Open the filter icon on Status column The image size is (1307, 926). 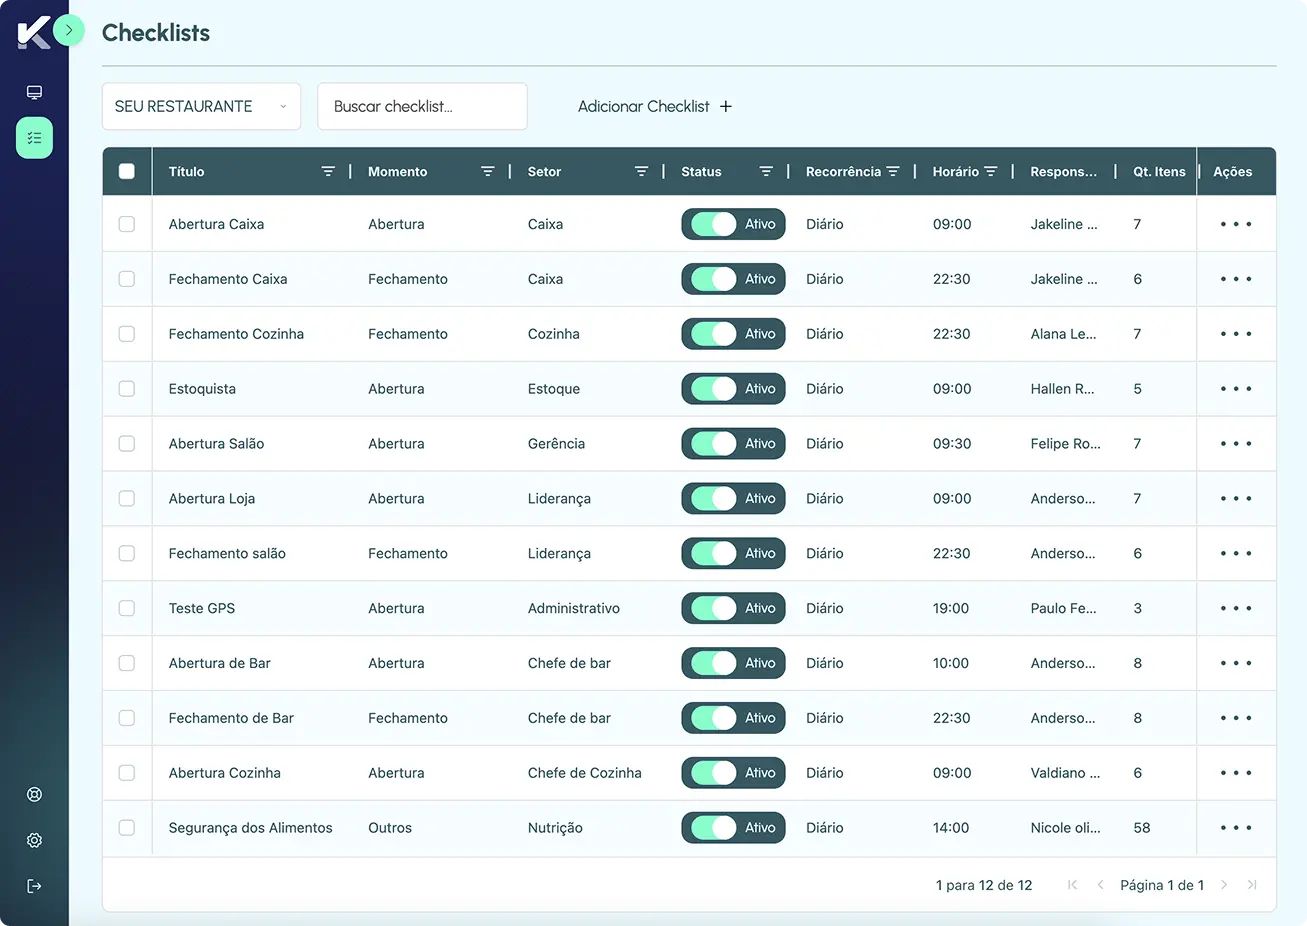pyautogui.click(x=765, y=171)
